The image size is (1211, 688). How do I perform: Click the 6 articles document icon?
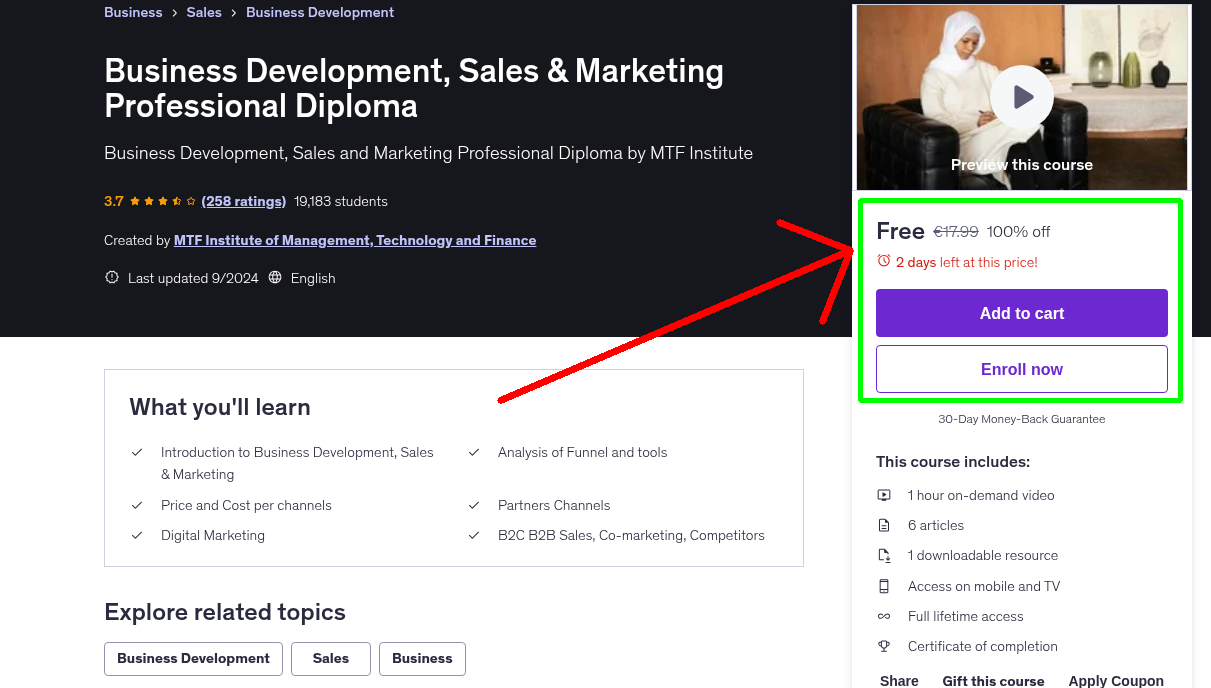coord(884,525)
